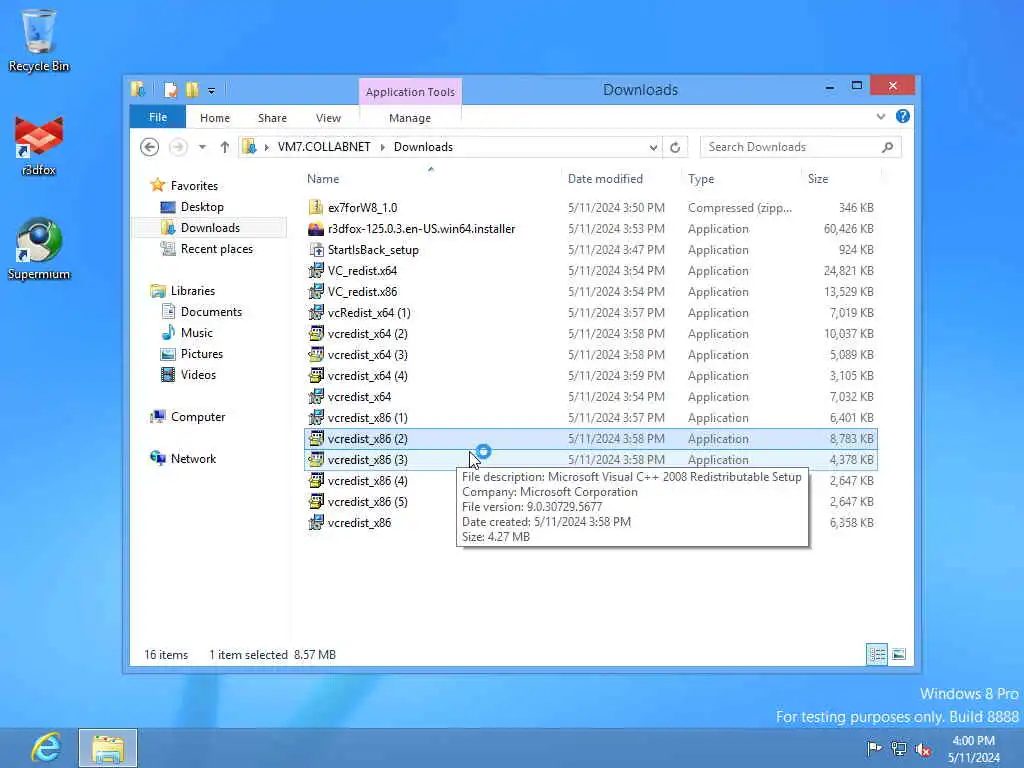Open the Videos library

[198, 374]
